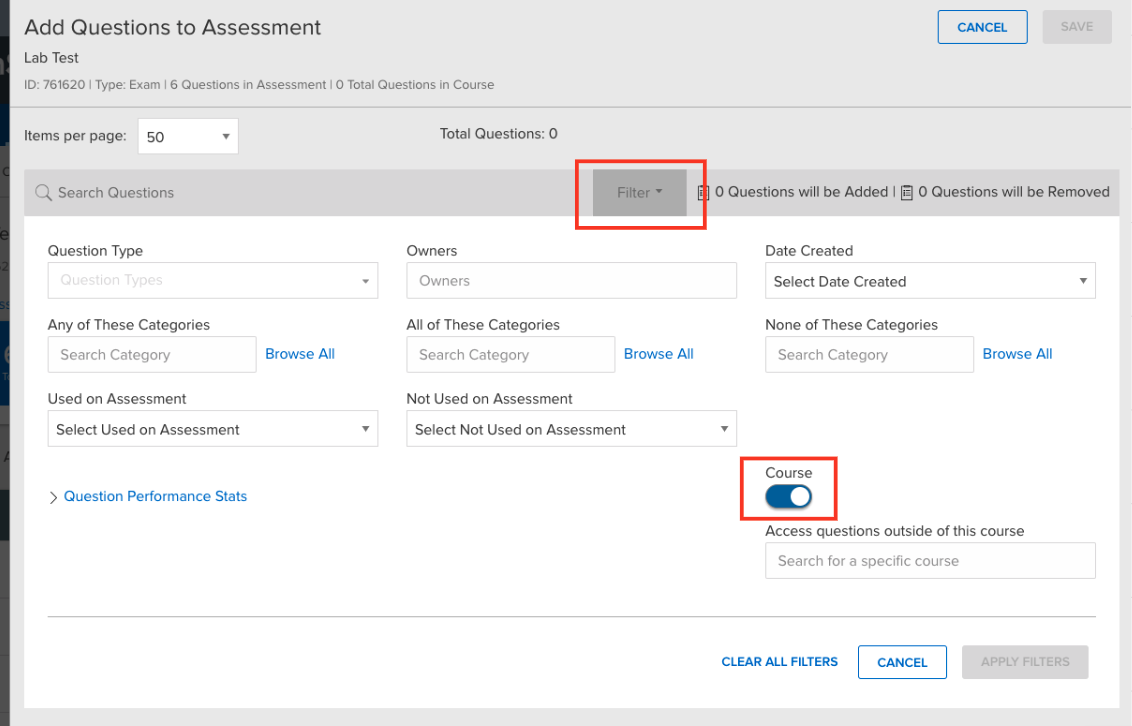The width and height of the screenshot is (1132, 726).
Task: Click the SAVE button
Action: click(1077, 27)
